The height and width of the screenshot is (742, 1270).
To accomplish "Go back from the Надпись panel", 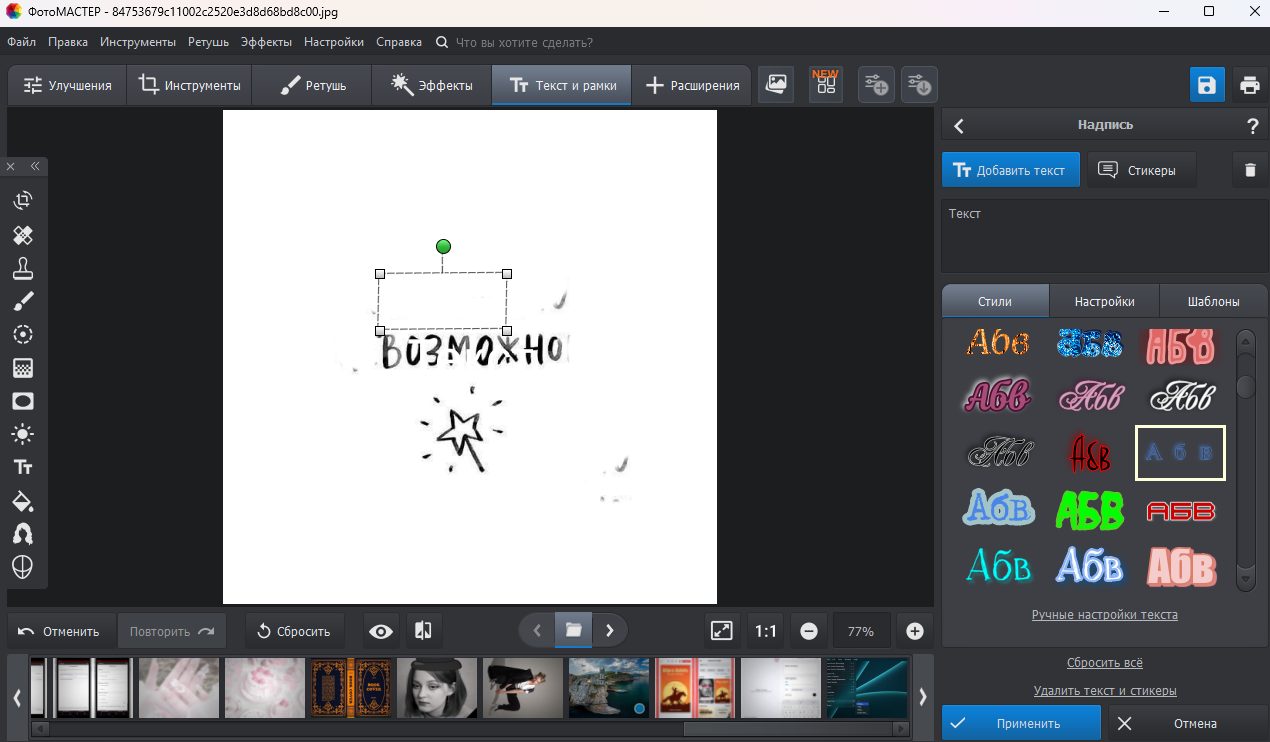I will click(959, 126).
